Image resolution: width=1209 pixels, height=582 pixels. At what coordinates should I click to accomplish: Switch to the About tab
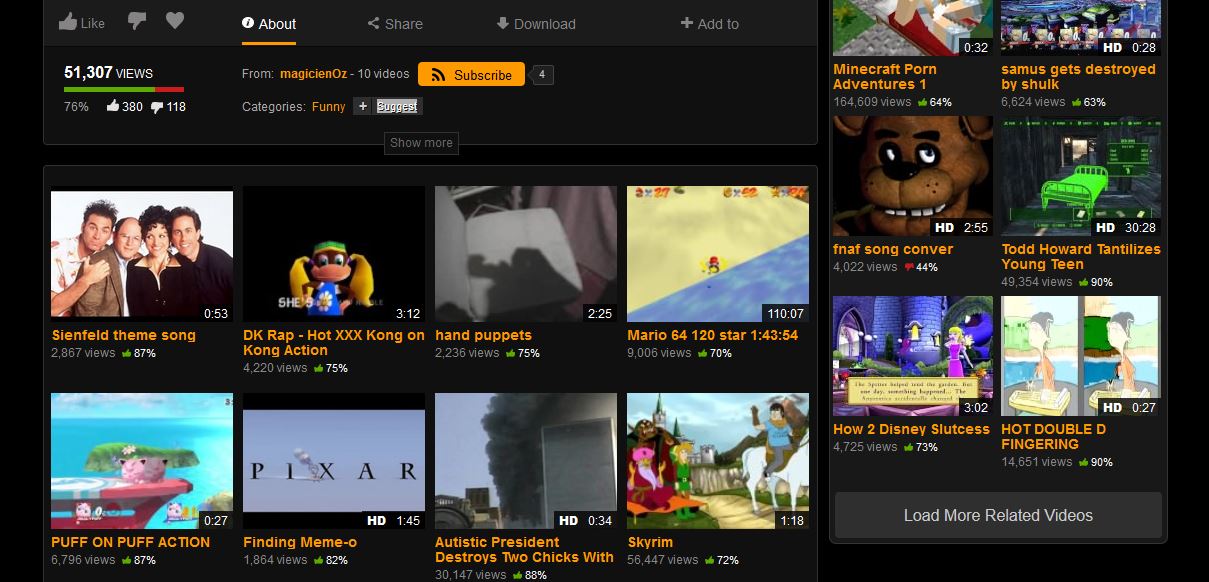(269, 24)
